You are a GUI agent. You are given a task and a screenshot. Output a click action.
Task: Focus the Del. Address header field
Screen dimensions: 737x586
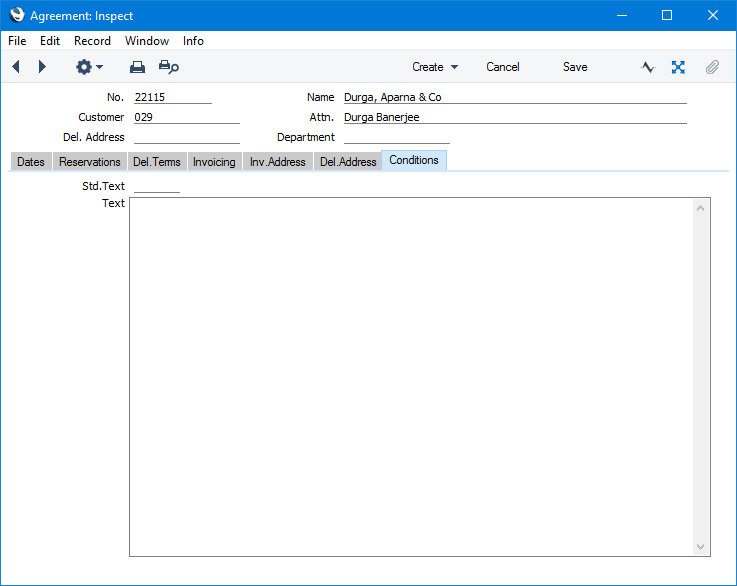tap(187, 137)
